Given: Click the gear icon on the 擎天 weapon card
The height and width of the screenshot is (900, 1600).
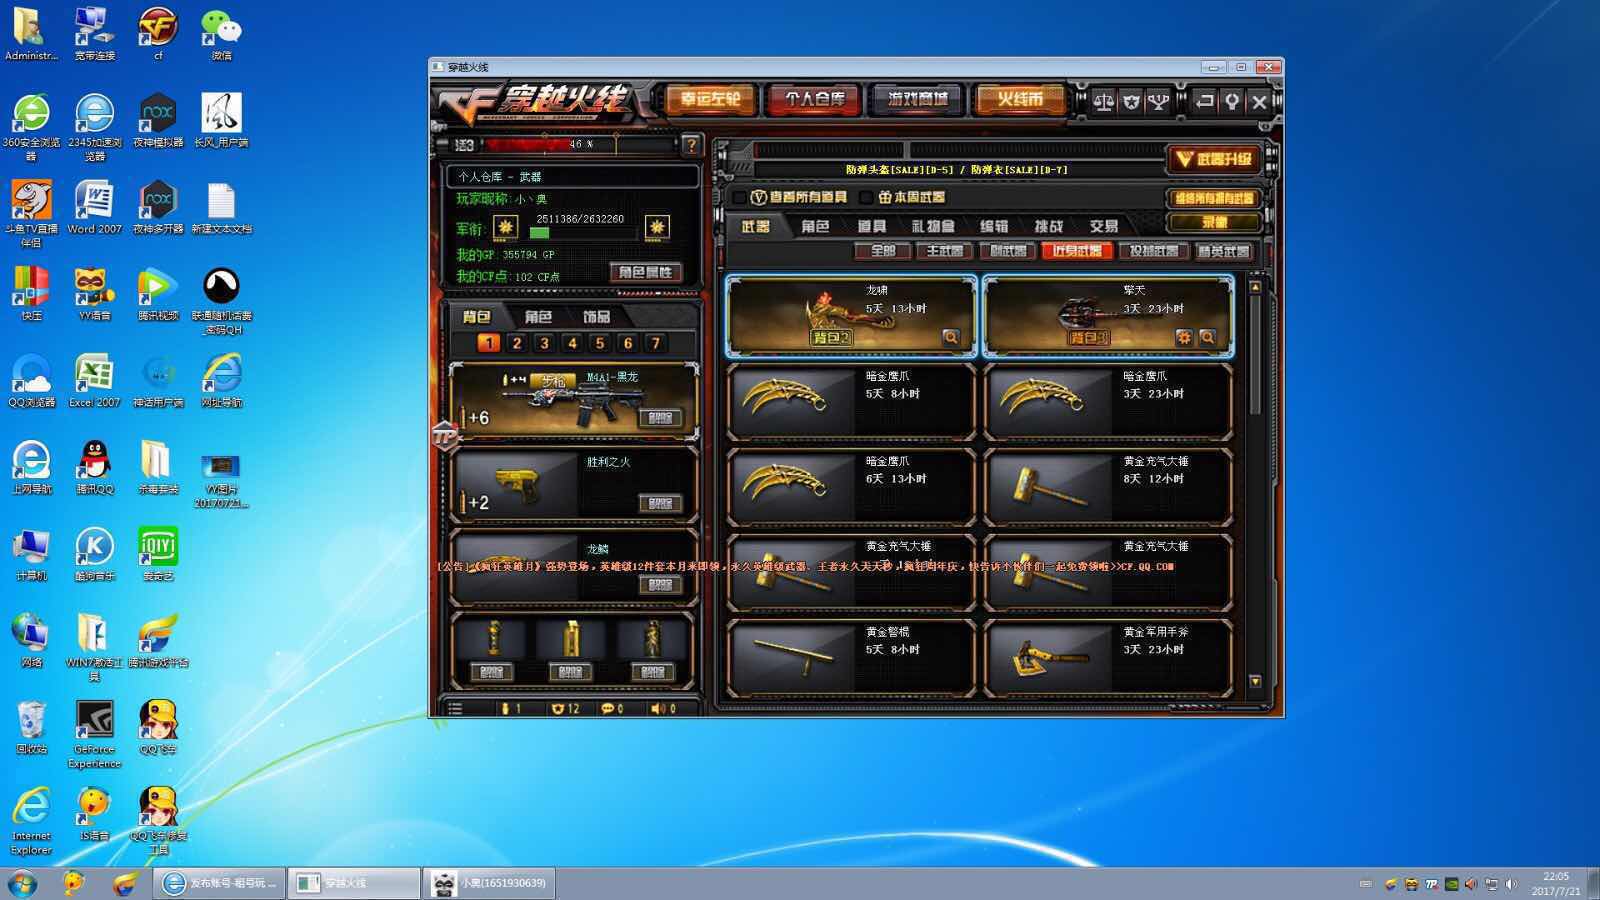Looking at the screenshot, I should pos(1184,338).
